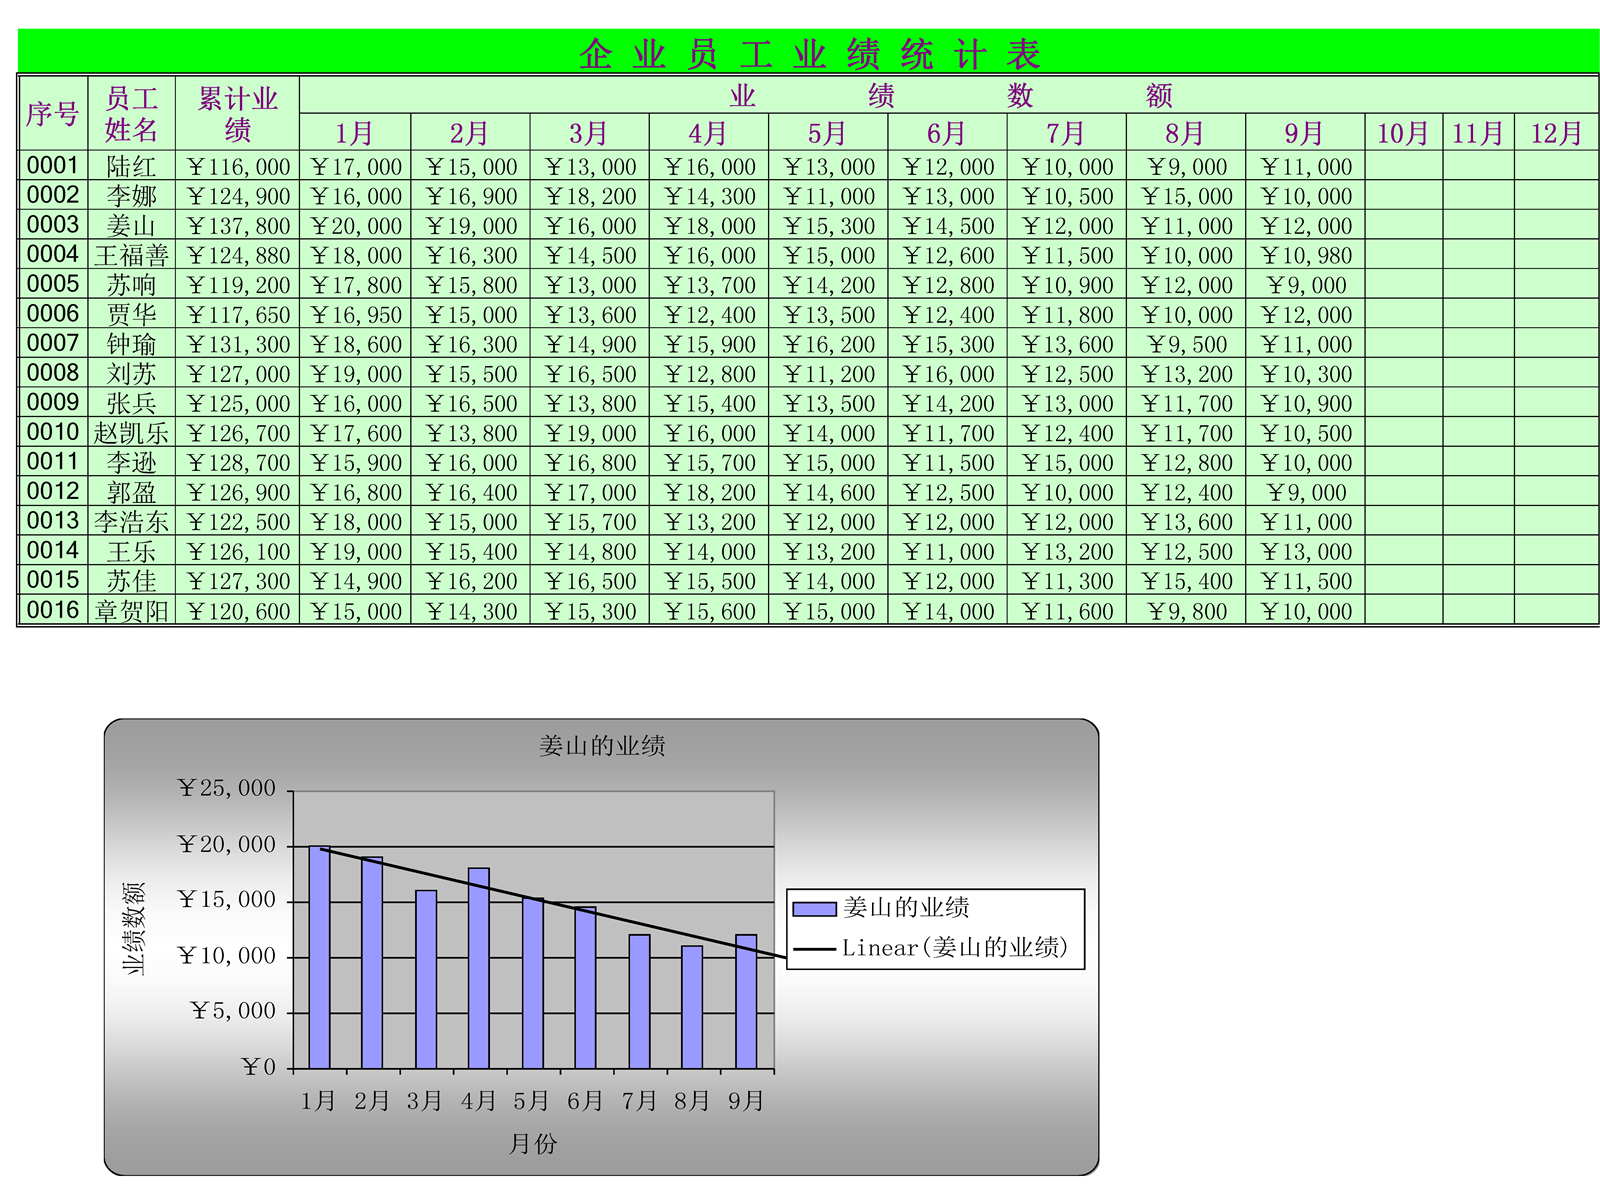Select the employee name cell 姜山
The image size is (1600, 1192).
131,226
